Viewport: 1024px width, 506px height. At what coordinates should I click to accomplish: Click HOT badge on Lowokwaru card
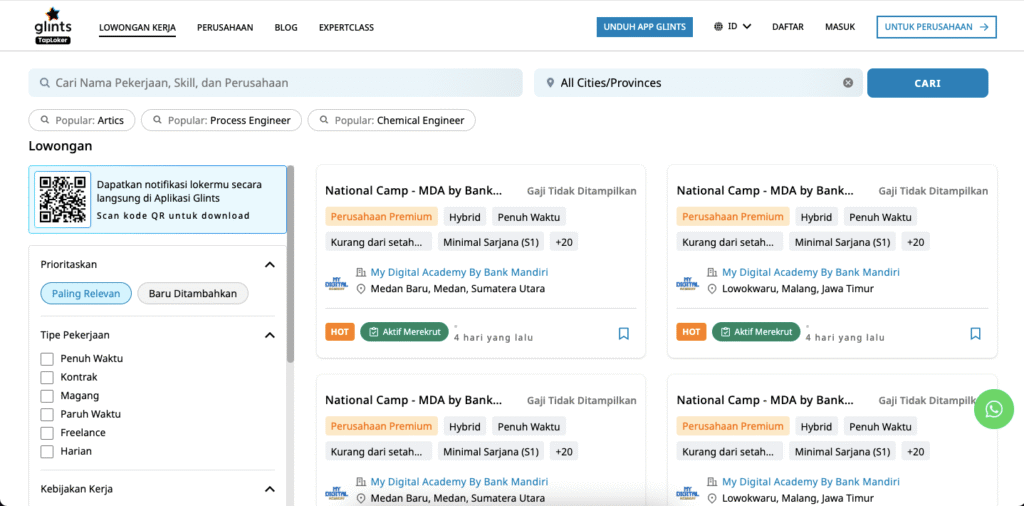pos(691,332)
